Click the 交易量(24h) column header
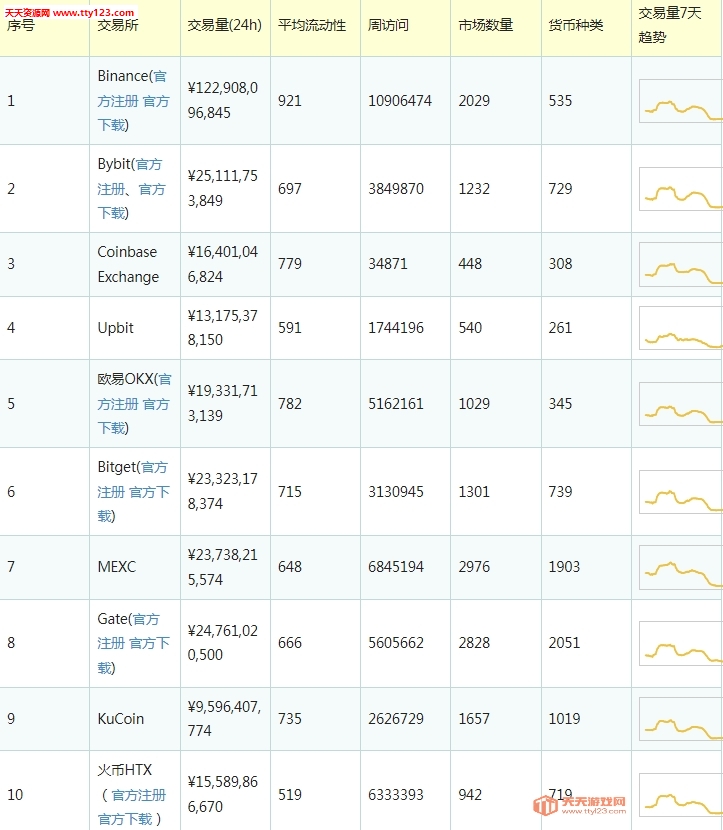The width and height of the screenshot is (723, 830). (224, 25)
